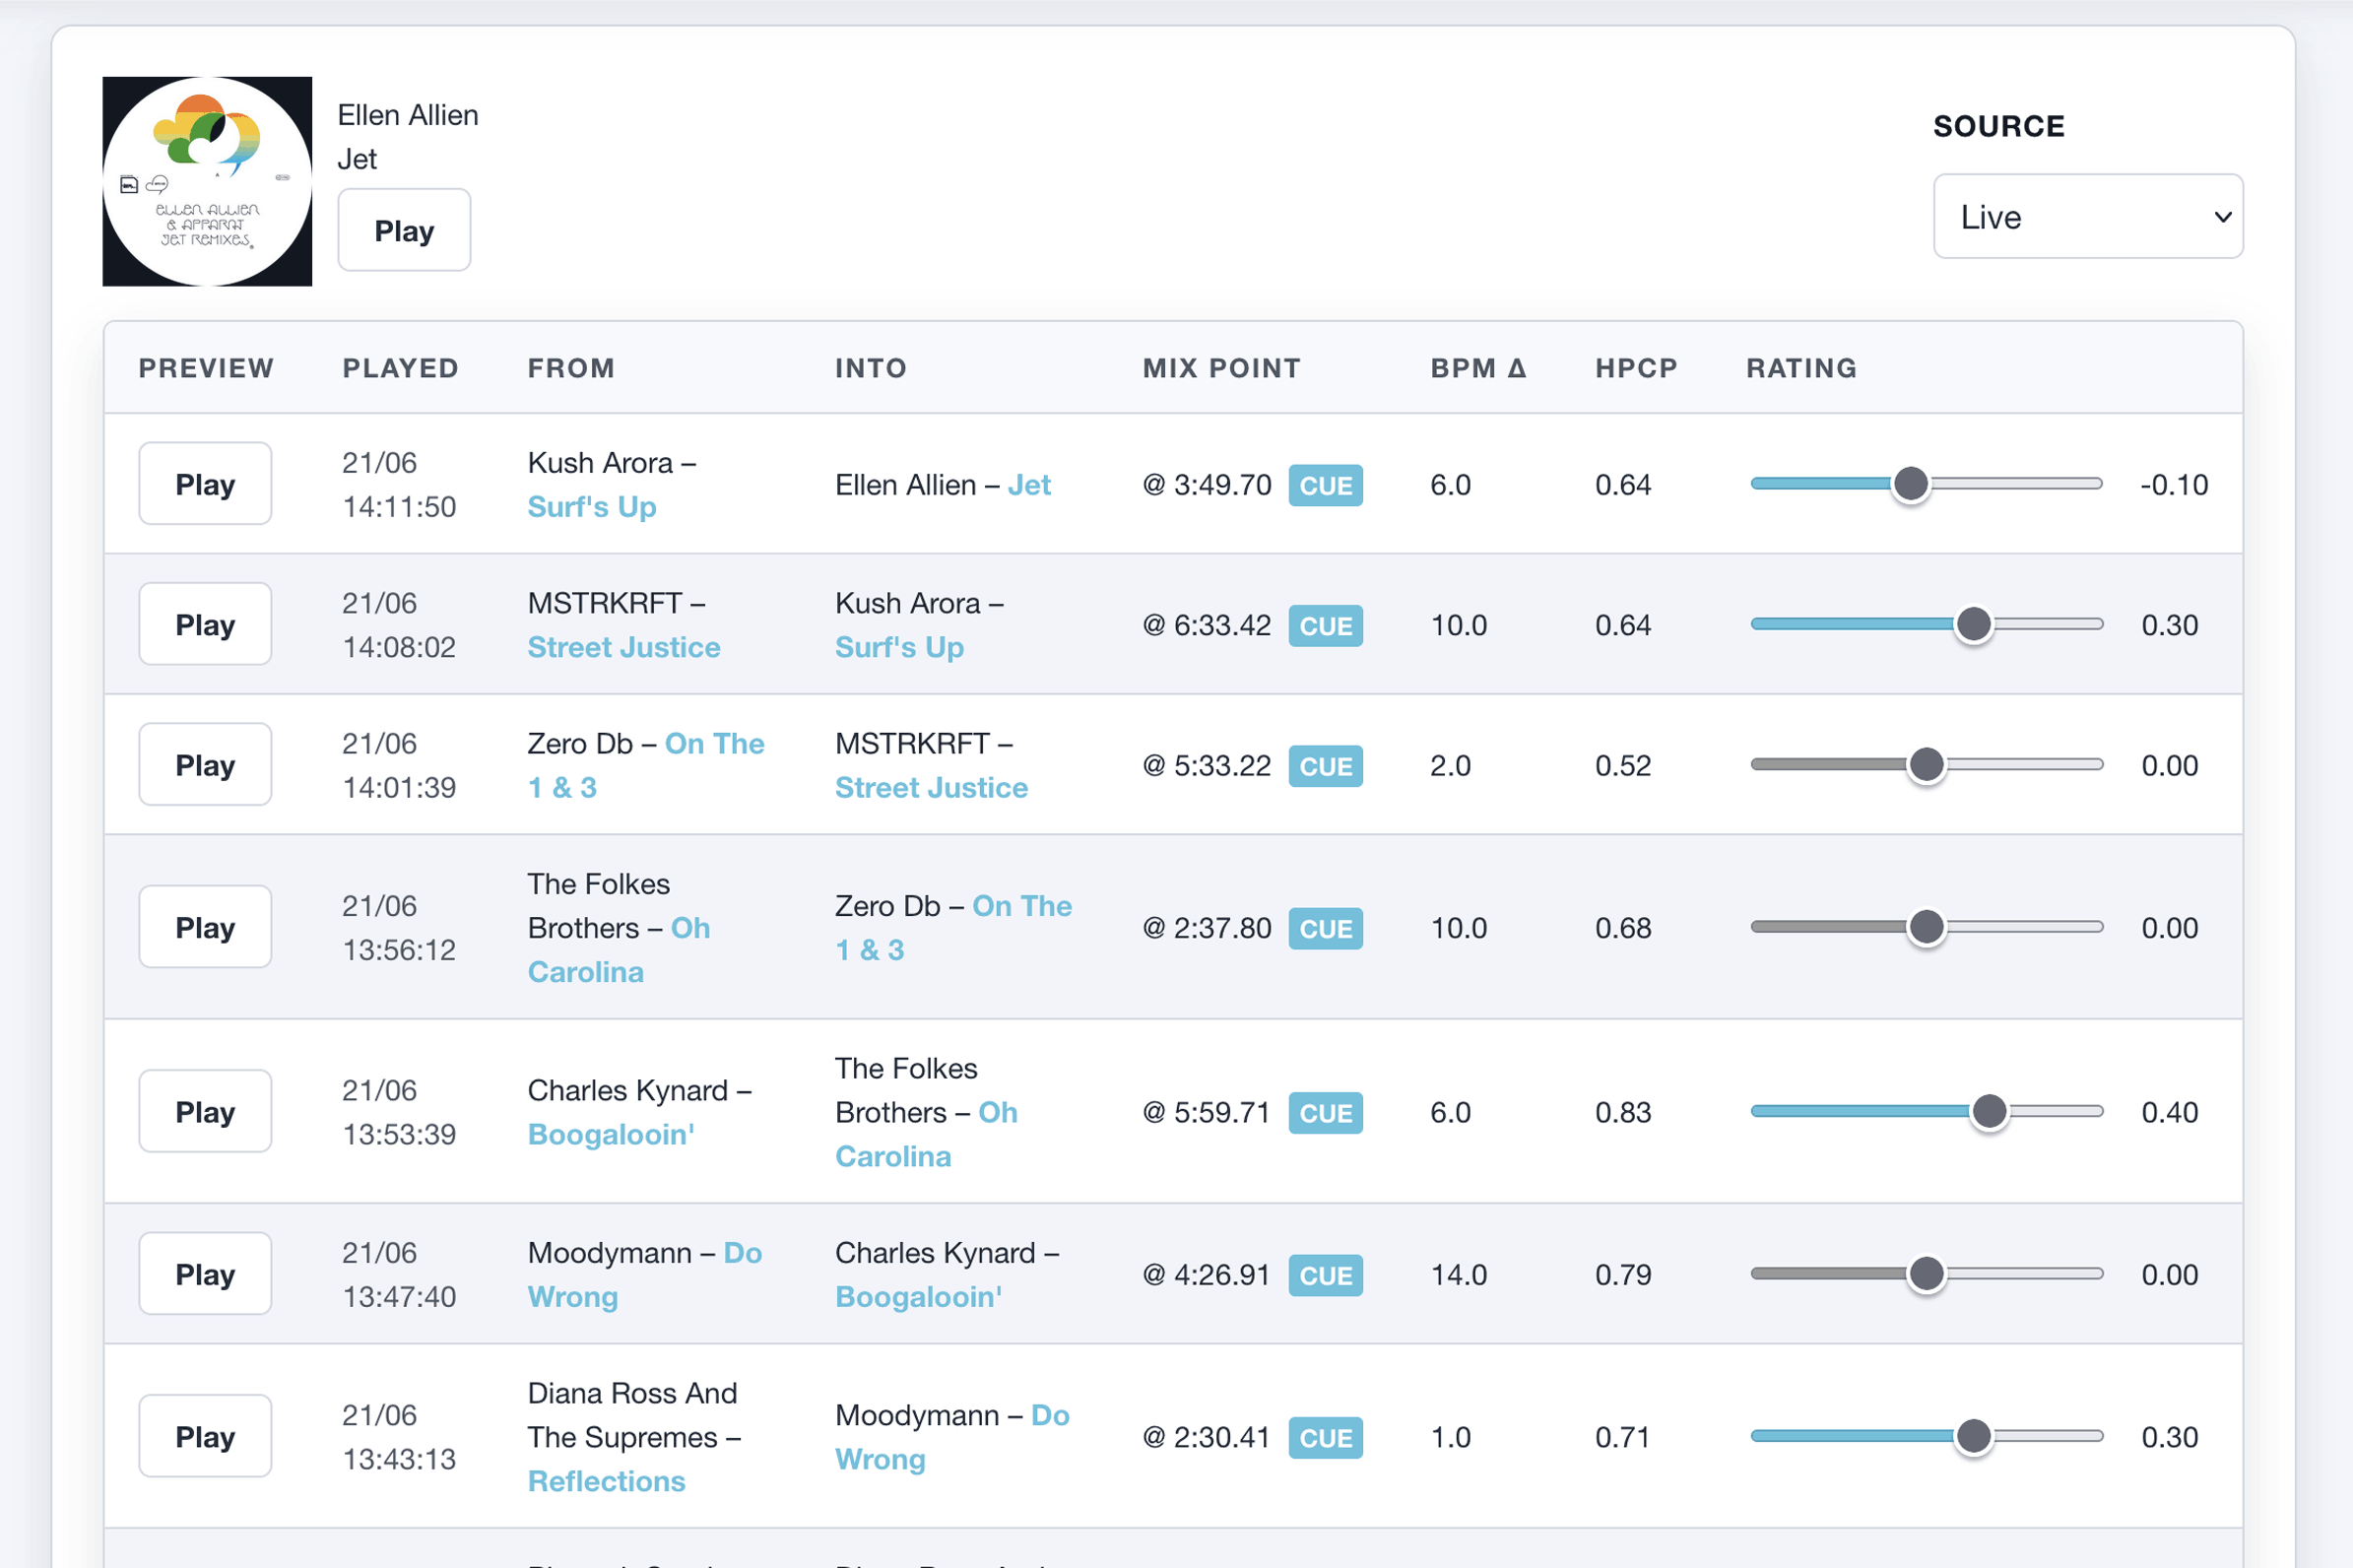Play the Ellen Allien Jet track
Image resolution: width=2353 pixels, height=1568 pixels.
(x=404, y=230)
